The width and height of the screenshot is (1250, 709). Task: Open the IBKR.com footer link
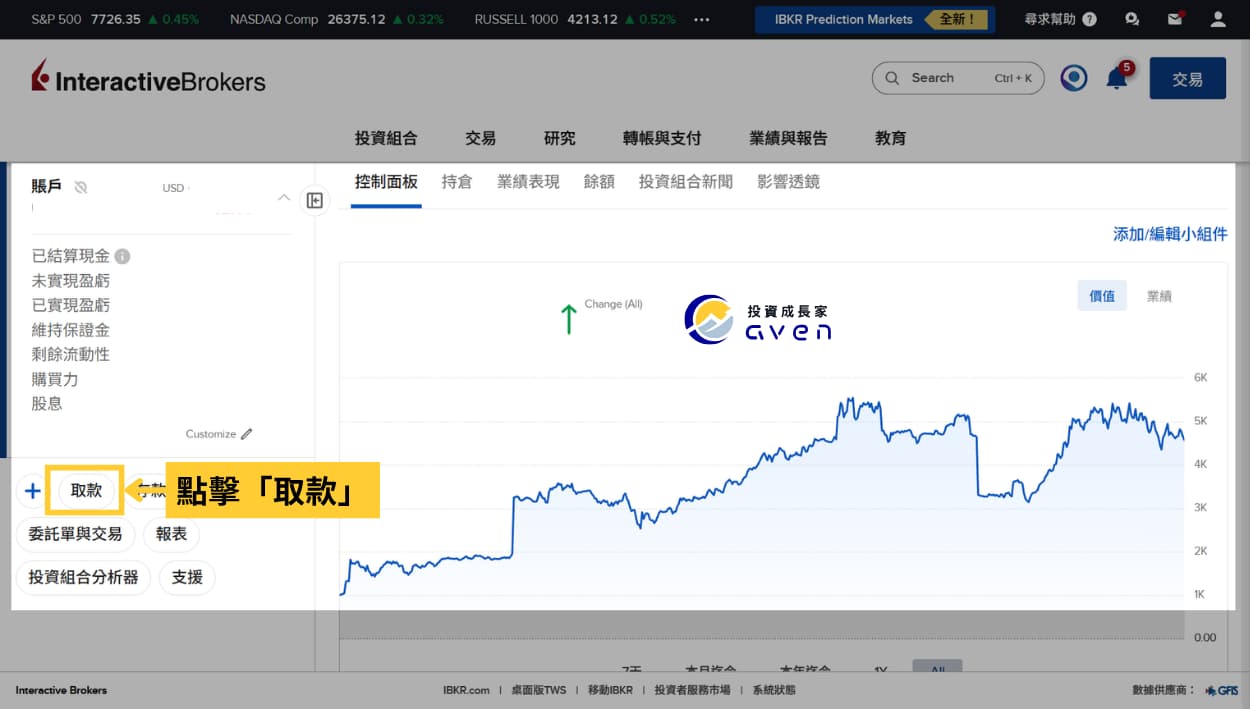(466, 690)
